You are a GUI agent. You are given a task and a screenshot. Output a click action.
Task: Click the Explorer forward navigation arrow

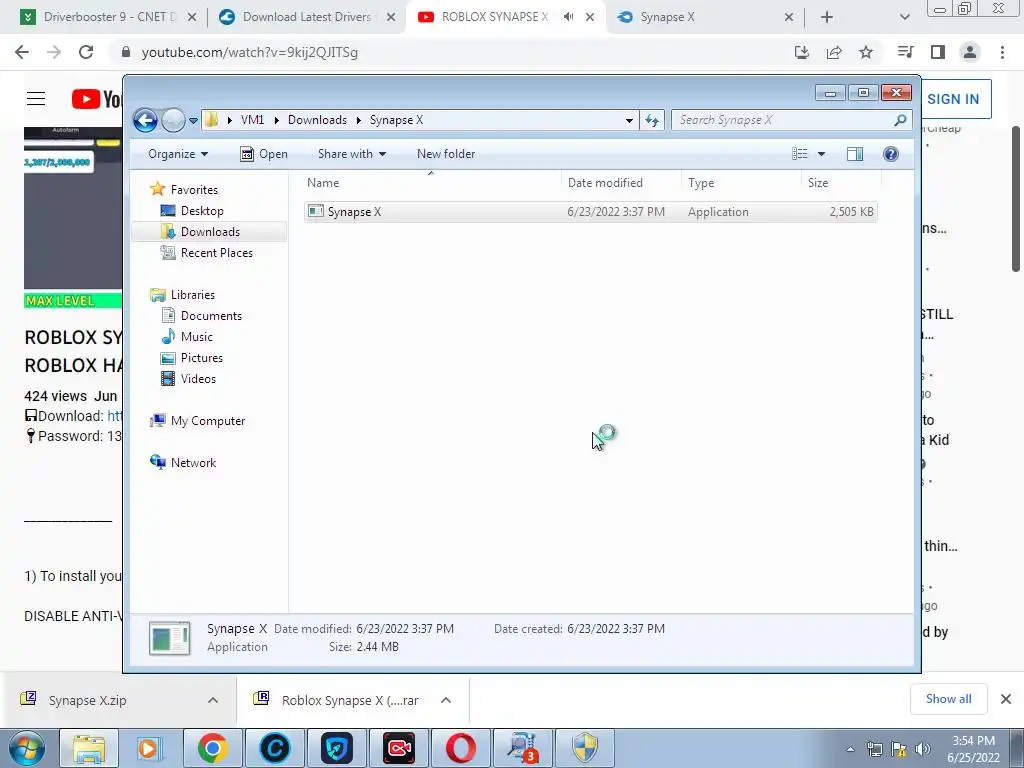coord(173,120)
